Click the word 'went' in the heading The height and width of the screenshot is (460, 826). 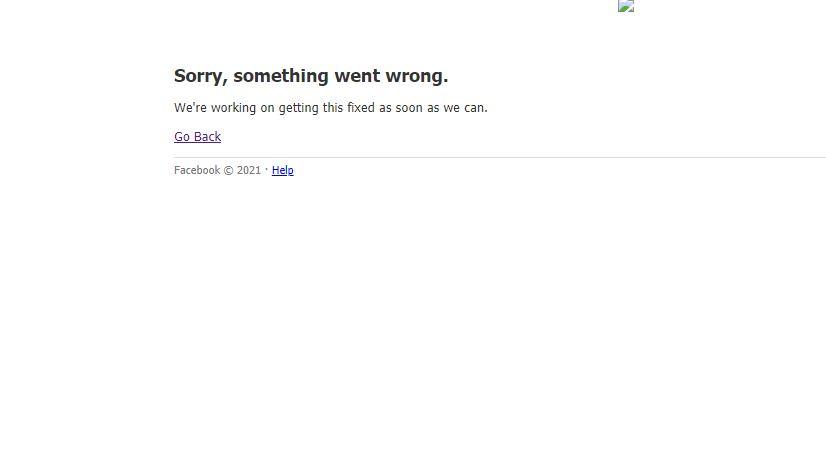[x=357, y=76]
